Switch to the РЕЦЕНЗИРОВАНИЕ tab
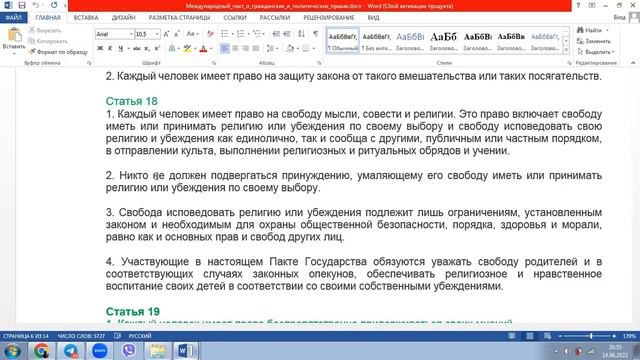 tap(329, 18)
